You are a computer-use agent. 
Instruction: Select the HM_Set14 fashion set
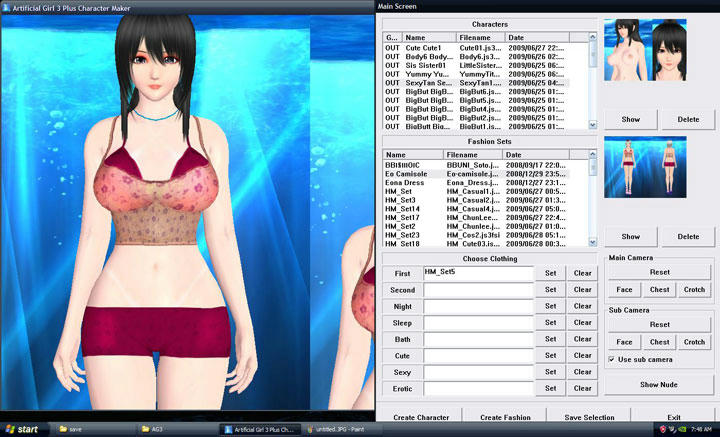point(476,209)
